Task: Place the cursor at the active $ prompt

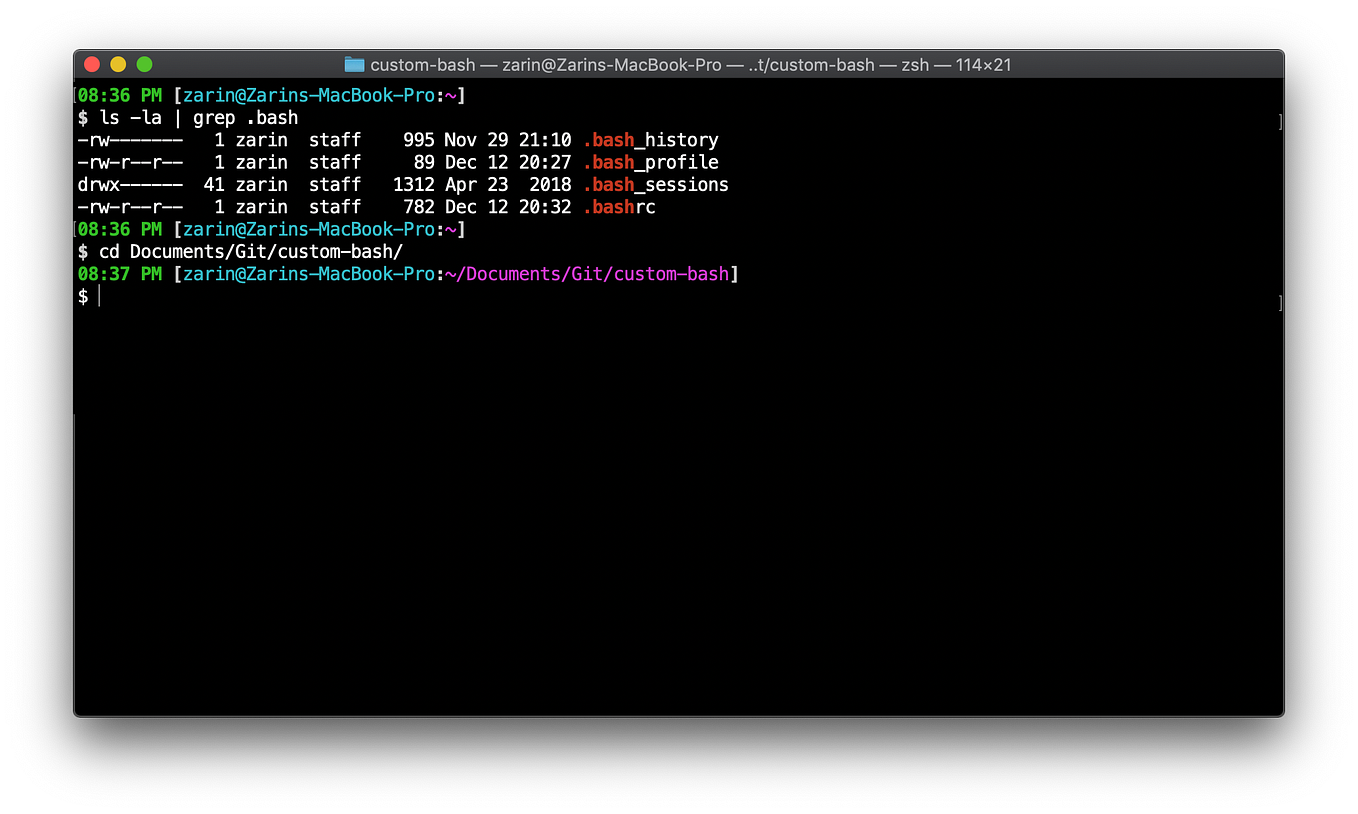Action: coord(97,296)
